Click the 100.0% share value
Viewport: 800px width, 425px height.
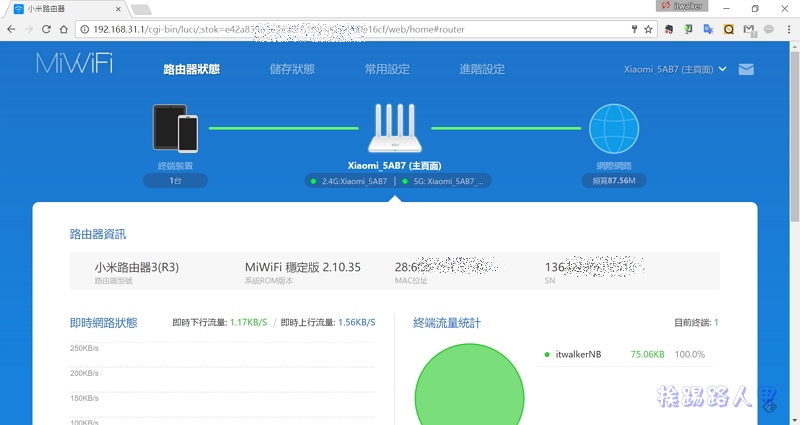(x=689, y=354)
